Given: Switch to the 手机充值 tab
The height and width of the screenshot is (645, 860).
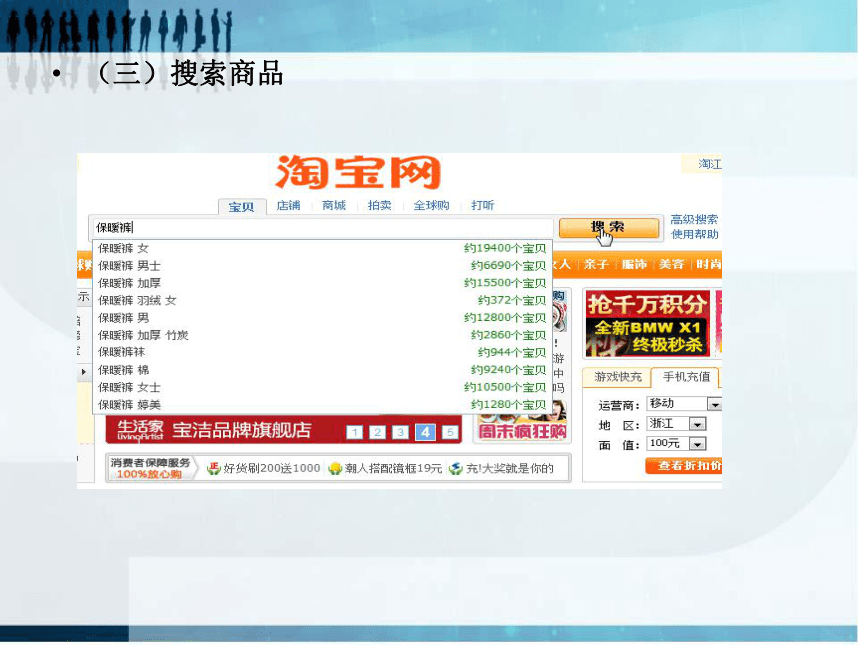Looking at the screenshot, I should 686,377.
